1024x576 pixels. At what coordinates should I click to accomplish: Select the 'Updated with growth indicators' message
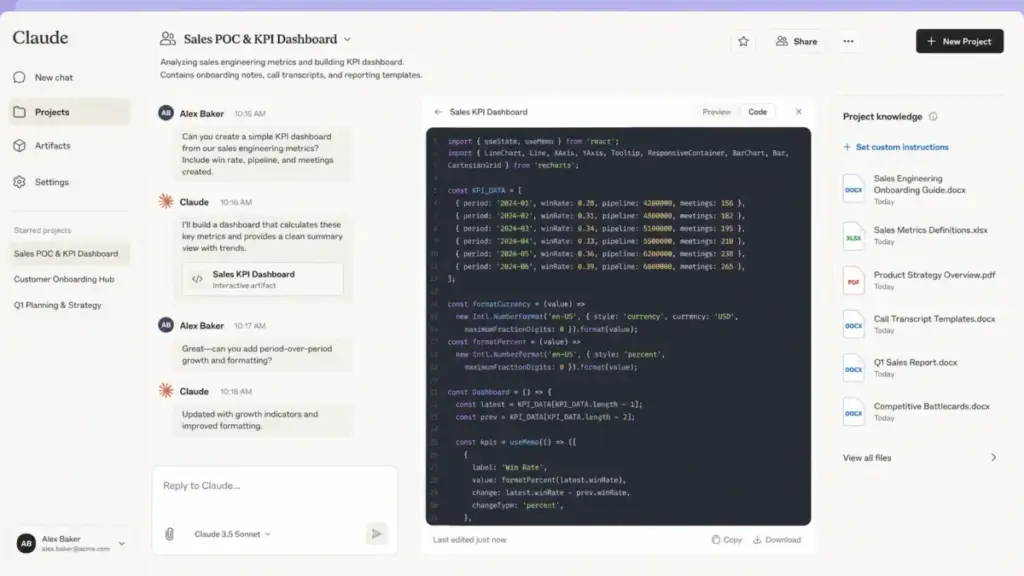[263, 420]
